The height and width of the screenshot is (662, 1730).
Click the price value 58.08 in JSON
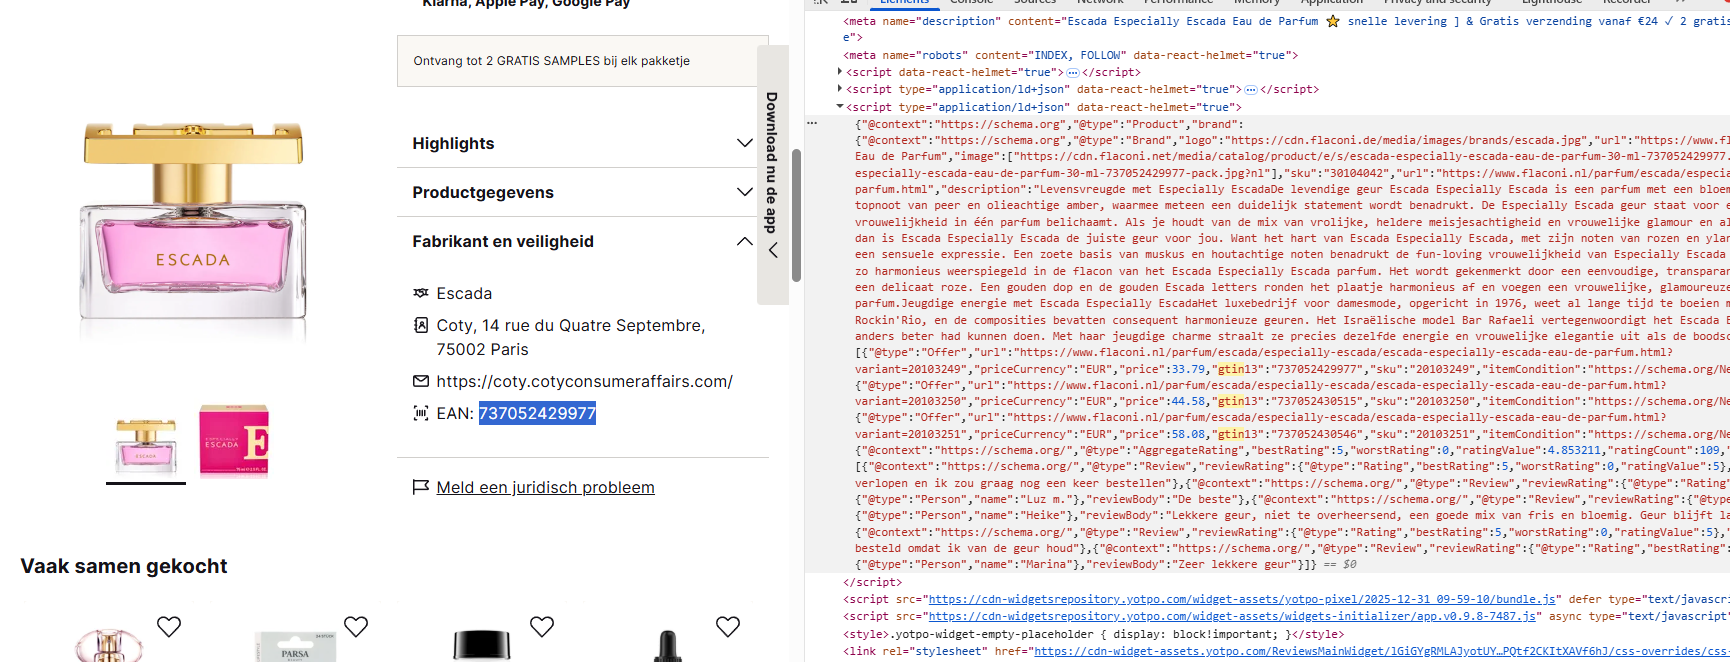click(x=1188, y=434)
